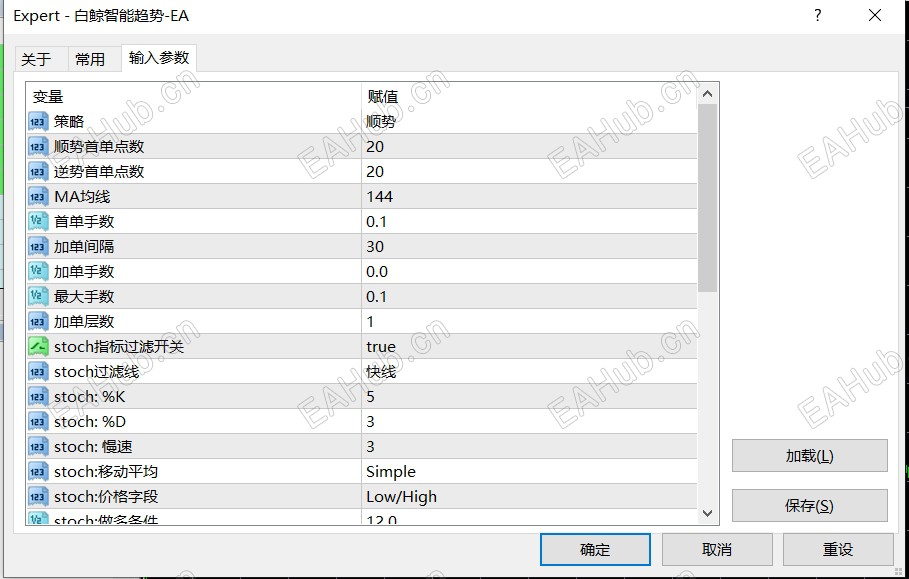Click the 保存(S) button

[x=809, y=505]
